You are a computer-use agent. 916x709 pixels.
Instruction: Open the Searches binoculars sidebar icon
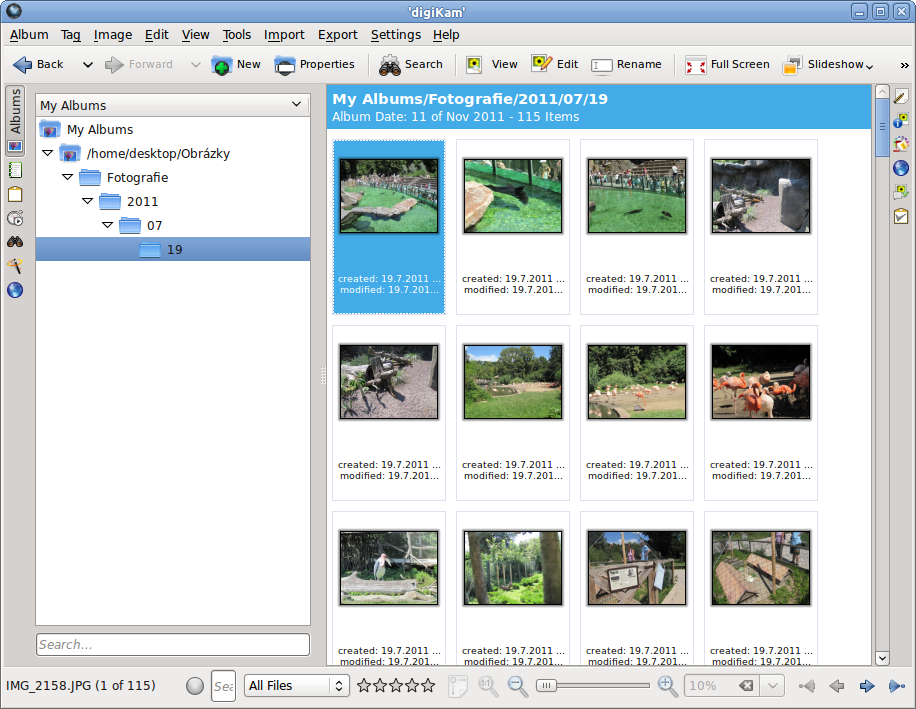15,242
